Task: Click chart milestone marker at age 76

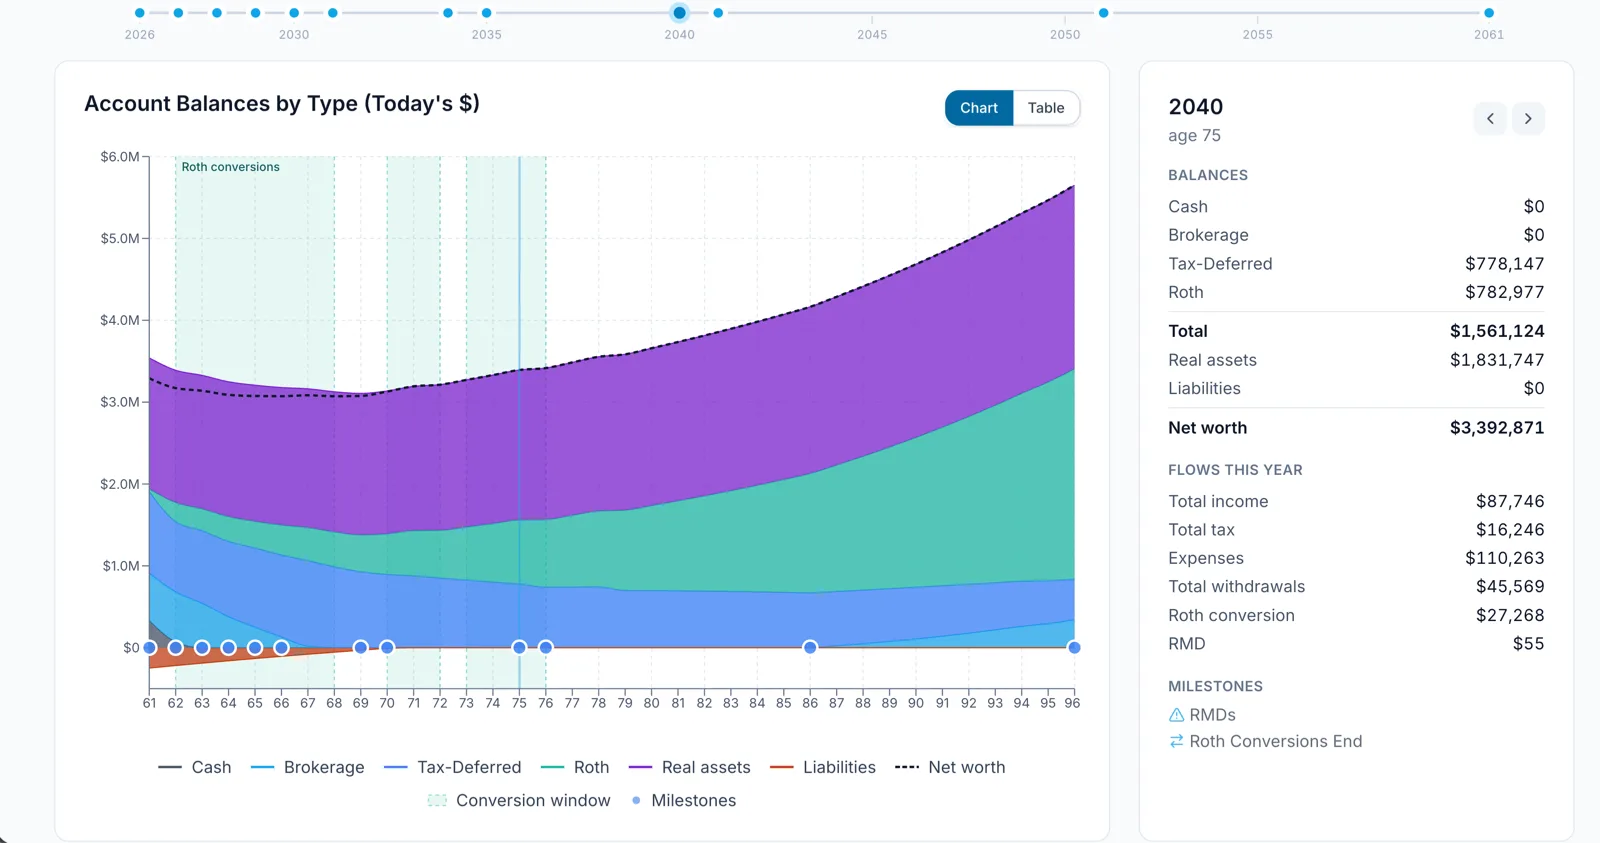Action: point(546,647)
